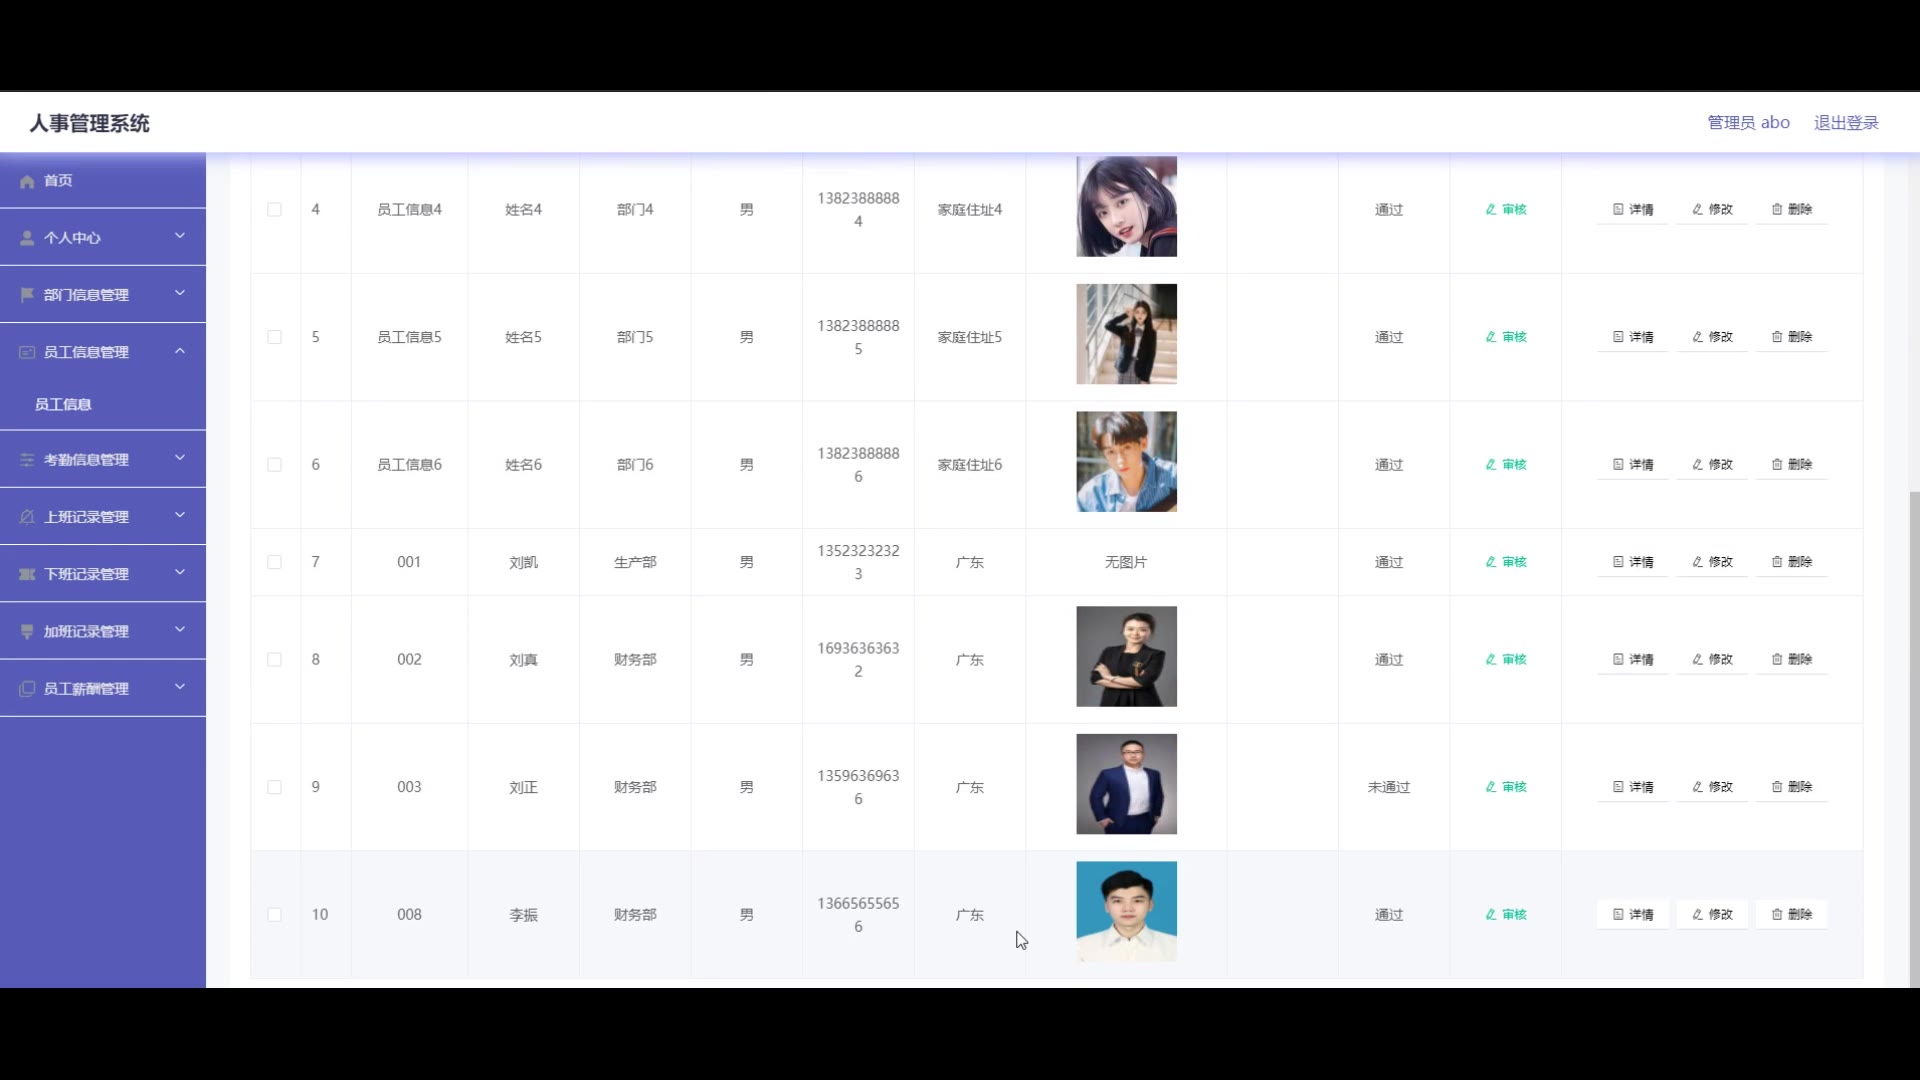The height and width of the screenshot is (1080, 1920).
Task: Expand the 考勤信息管理 chevron
Action: tap(180, 458)
